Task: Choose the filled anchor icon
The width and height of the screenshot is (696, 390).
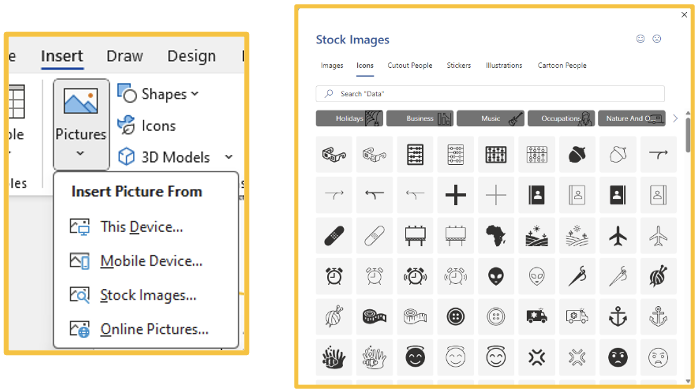Action: [617, 316]
